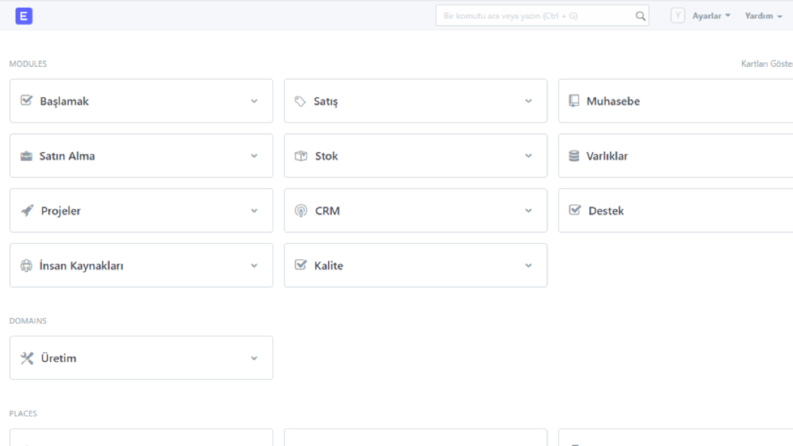Click the Üretim tools icon

(27, 358)
